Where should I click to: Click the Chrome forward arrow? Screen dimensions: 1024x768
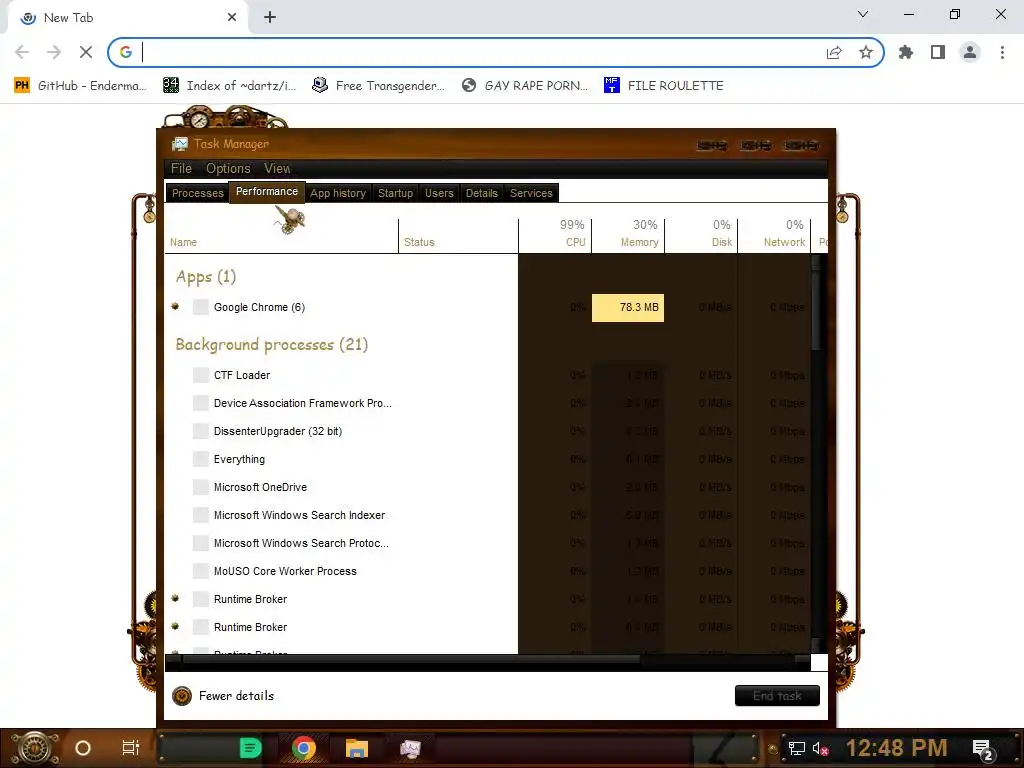[54, 52]
